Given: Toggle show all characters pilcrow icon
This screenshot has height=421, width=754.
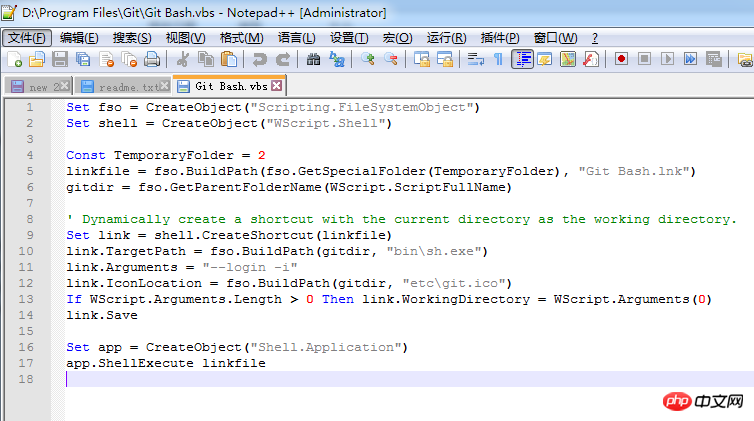Looking at the screenshot, I should click(499, 60).
